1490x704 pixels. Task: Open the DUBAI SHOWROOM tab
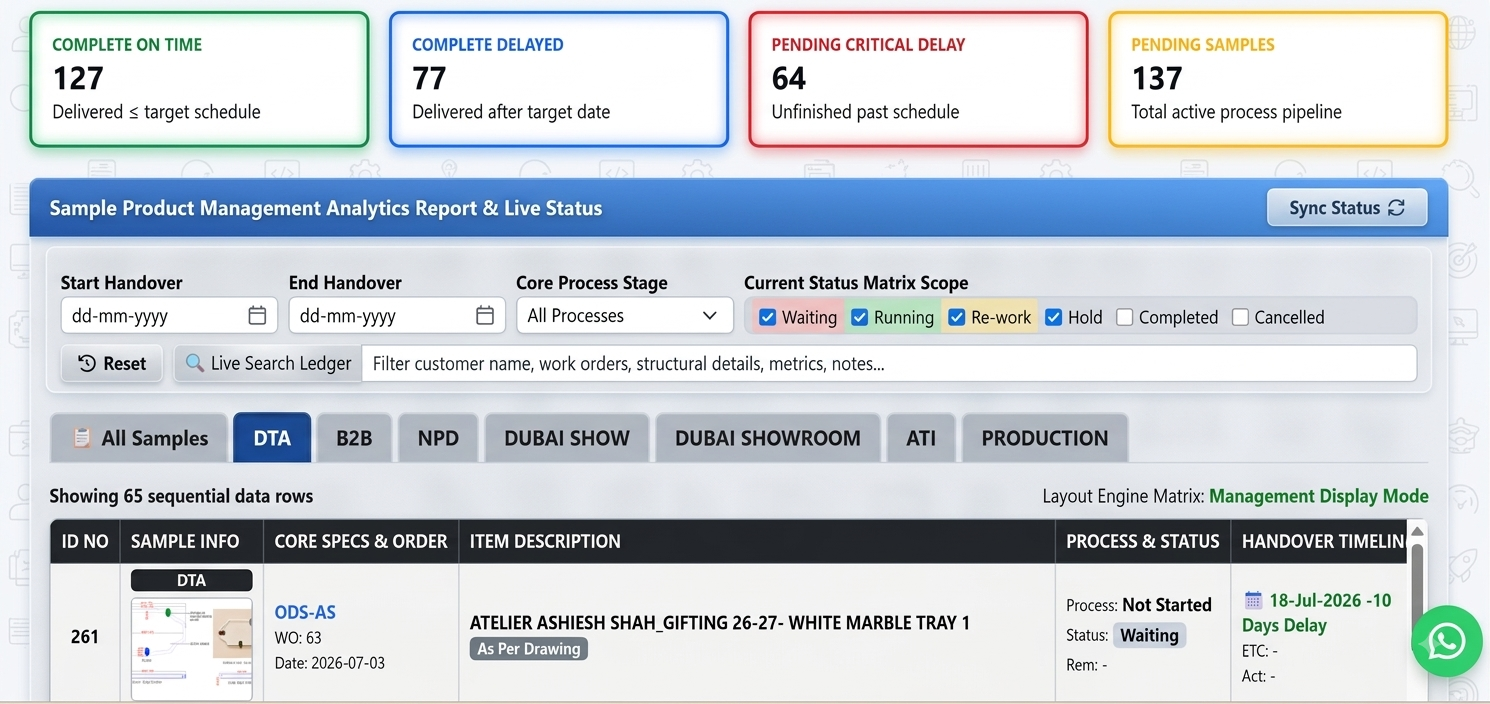pos(768,438)
